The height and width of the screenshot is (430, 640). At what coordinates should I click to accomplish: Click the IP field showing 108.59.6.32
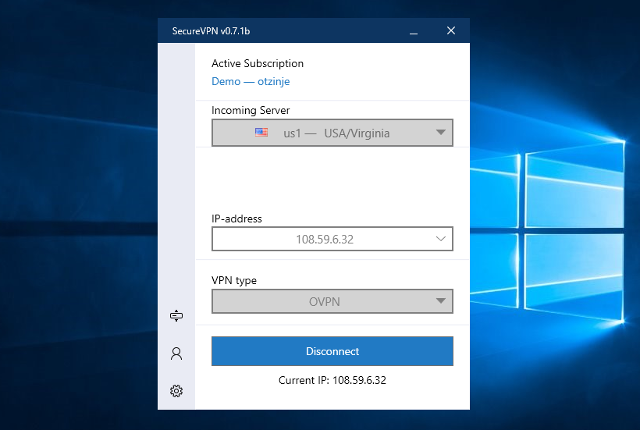tap(332, 239)
